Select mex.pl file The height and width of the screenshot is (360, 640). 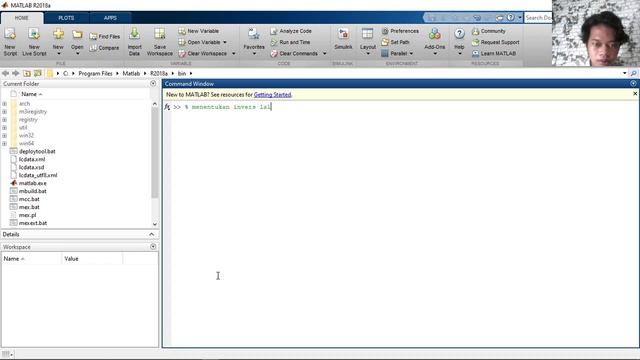27,215
